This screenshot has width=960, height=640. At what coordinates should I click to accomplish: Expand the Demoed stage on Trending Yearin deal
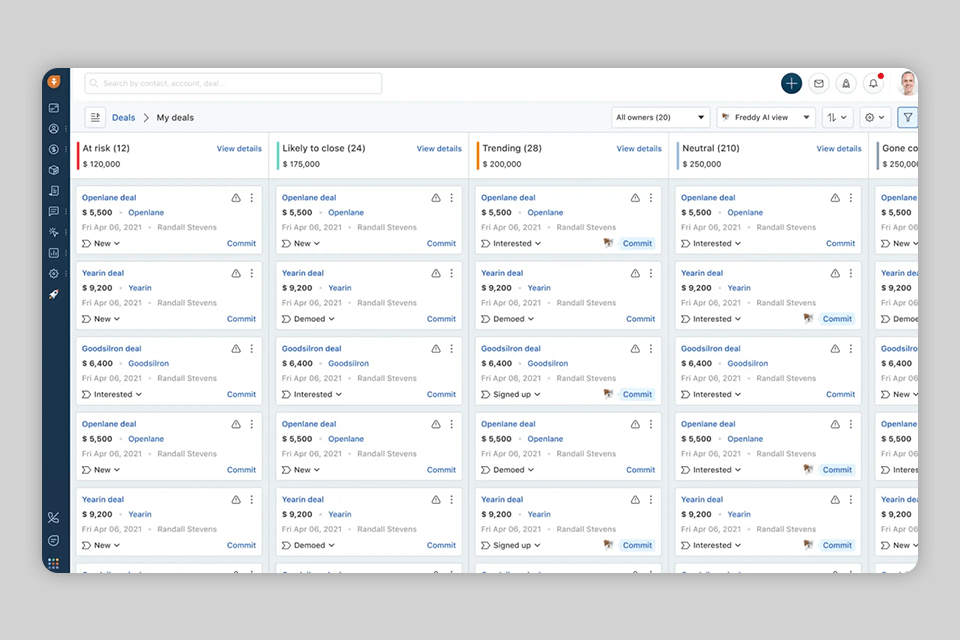click(508, 318)
